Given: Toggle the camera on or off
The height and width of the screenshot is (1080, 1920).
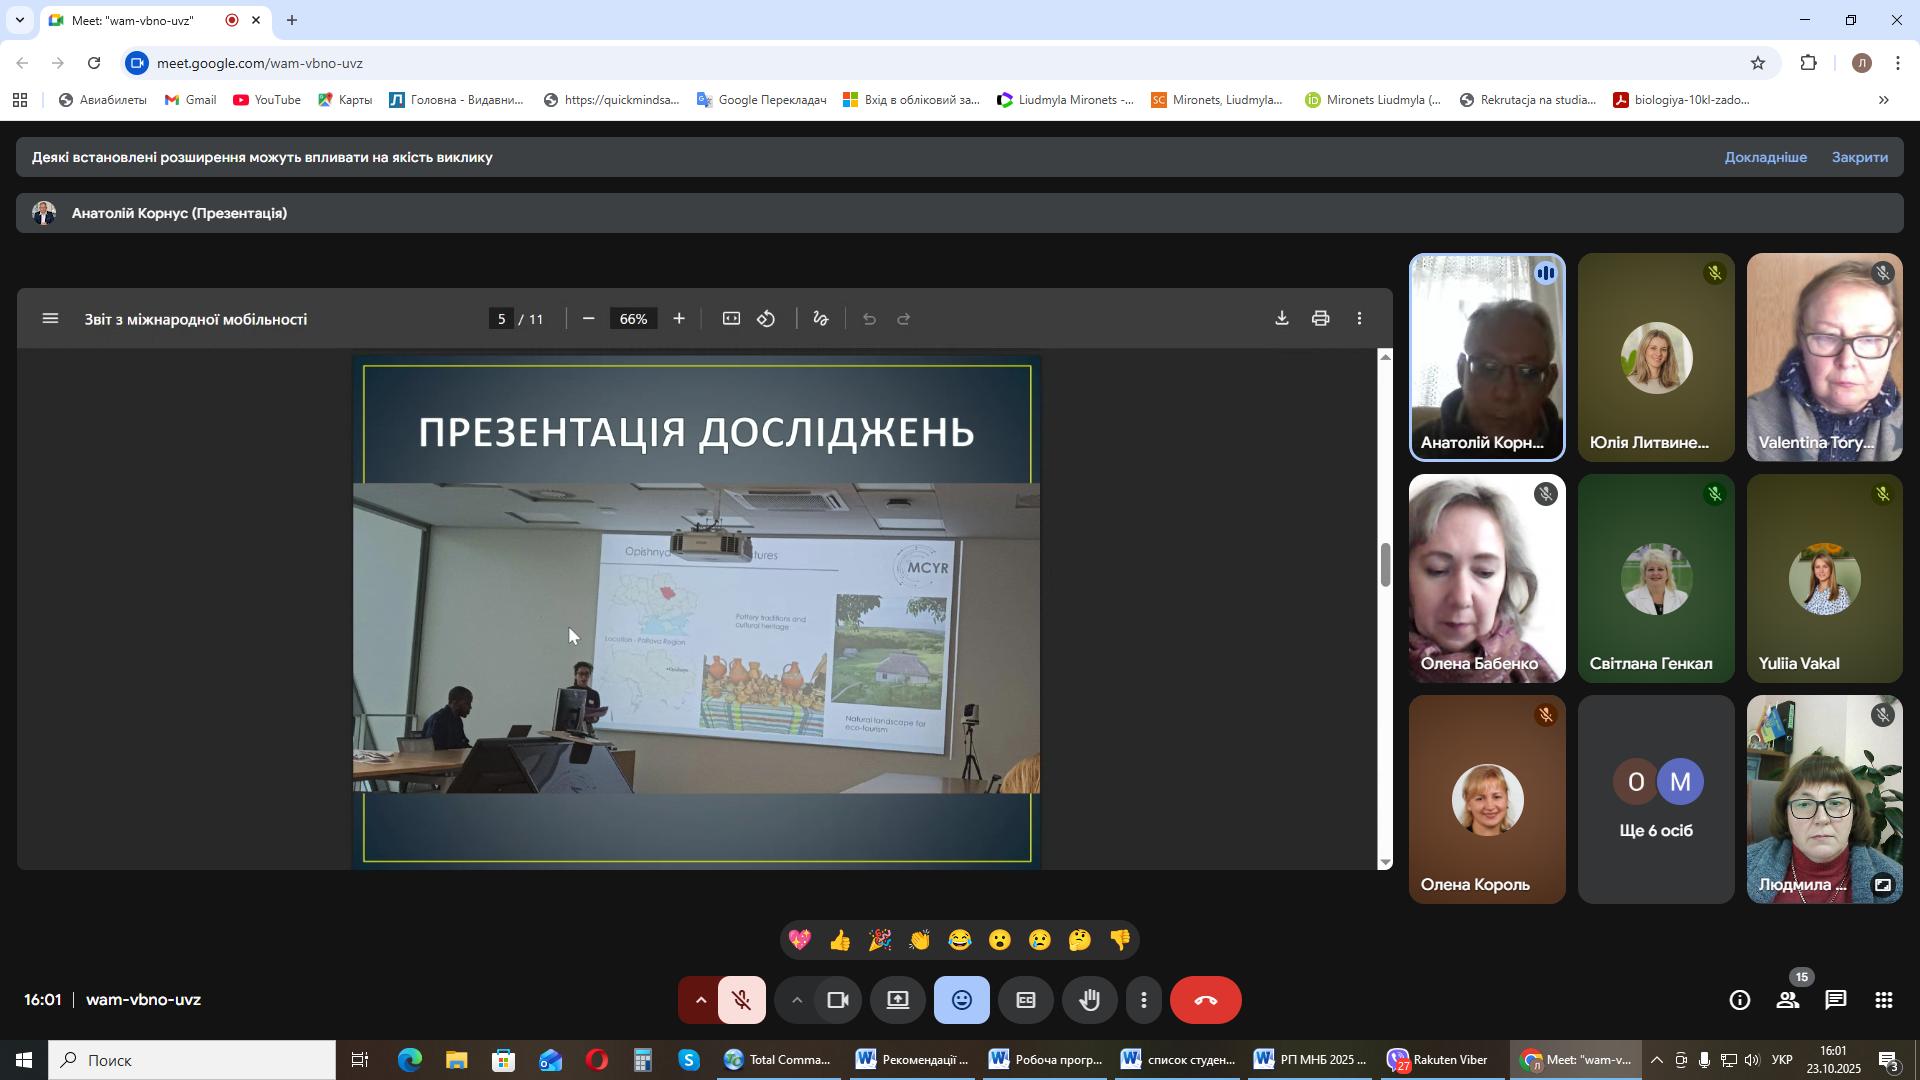Looking at the screenshot, I should point(838,1001).
